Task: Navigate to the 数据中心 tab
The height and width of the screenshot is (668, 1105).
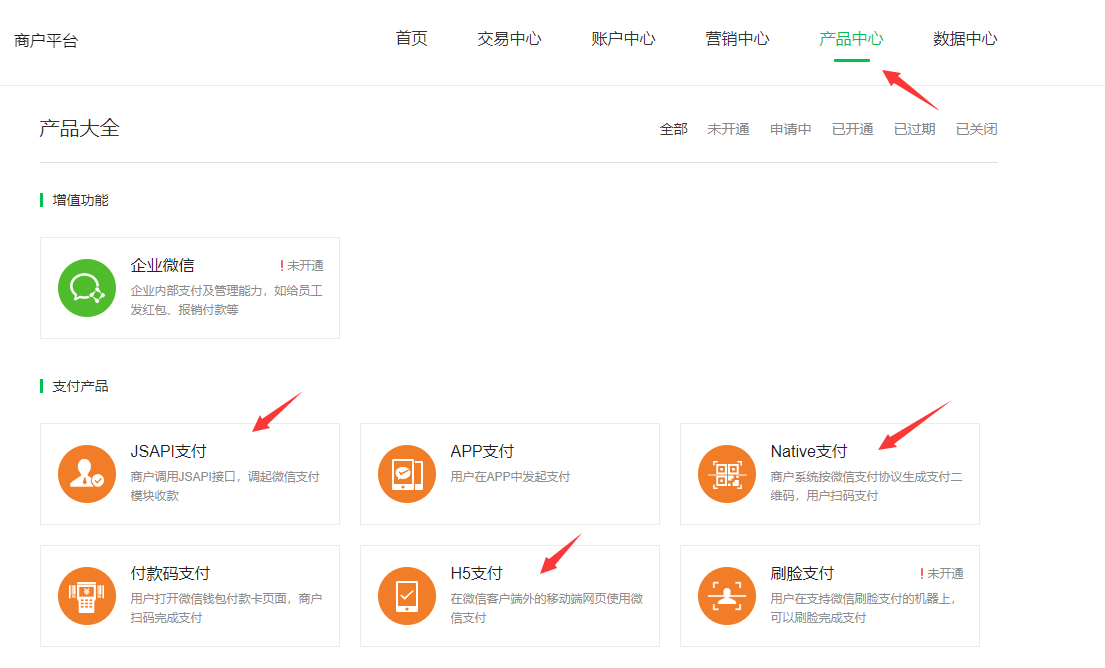Action: [965, 39]
